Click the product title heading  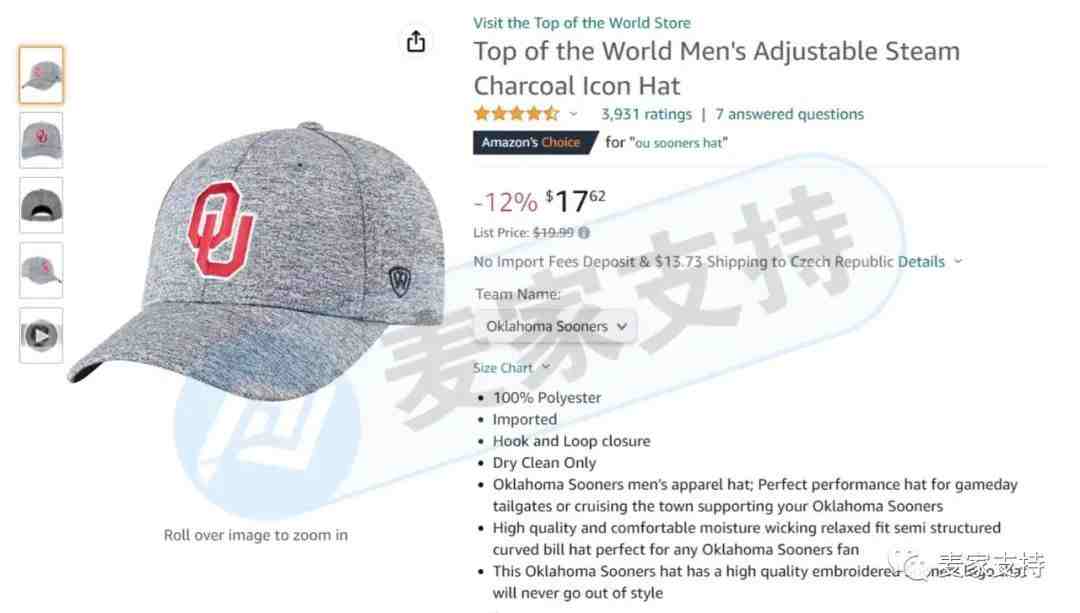click(x=716, y=68)
